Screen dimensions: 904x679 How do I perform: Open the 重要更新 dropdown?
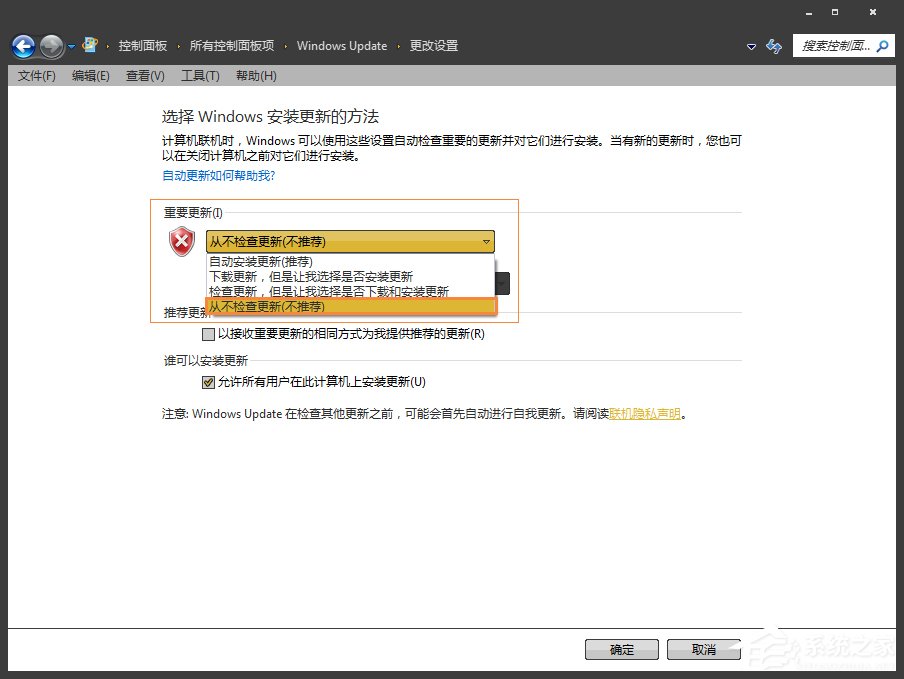coord(486,241)
